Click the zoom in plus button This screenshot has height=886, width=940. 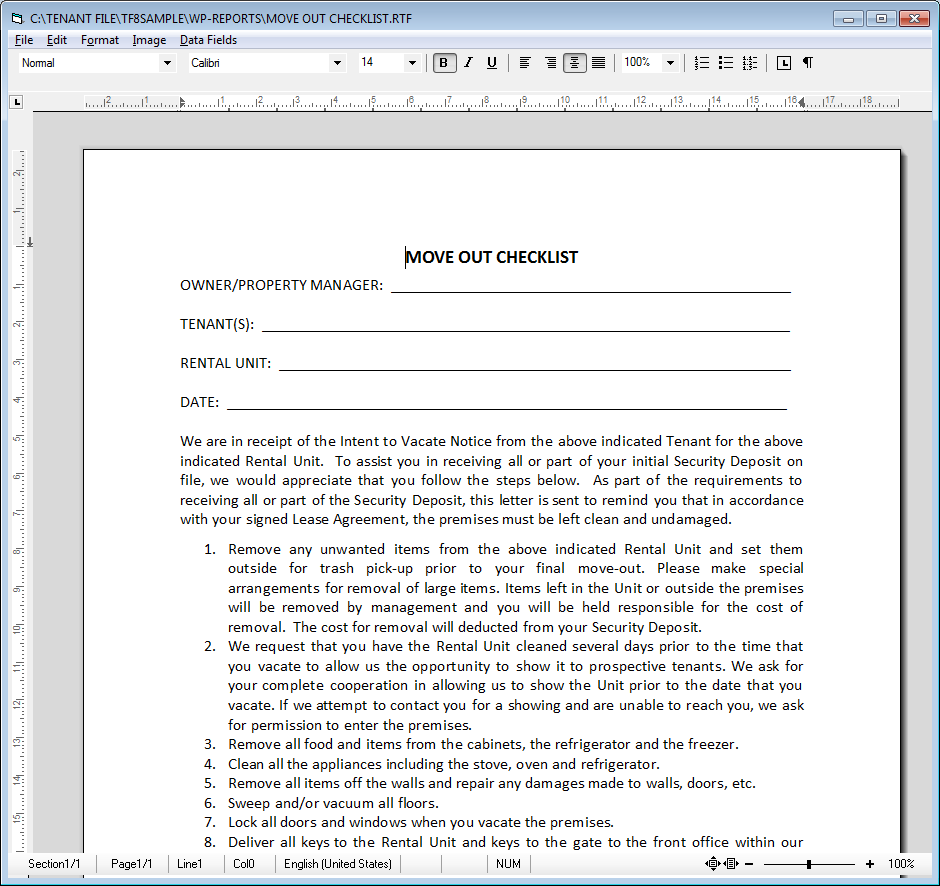pos(870,864)
